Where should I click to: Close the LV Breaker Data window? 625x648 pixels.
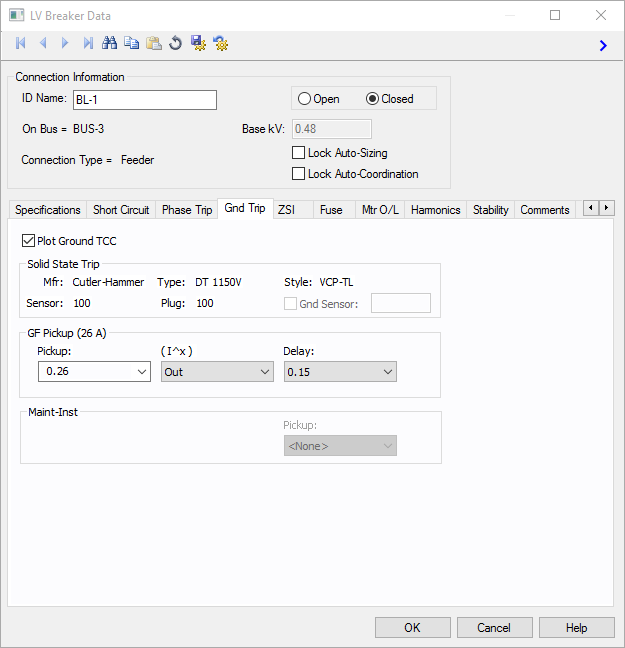[x=601, y=15]
